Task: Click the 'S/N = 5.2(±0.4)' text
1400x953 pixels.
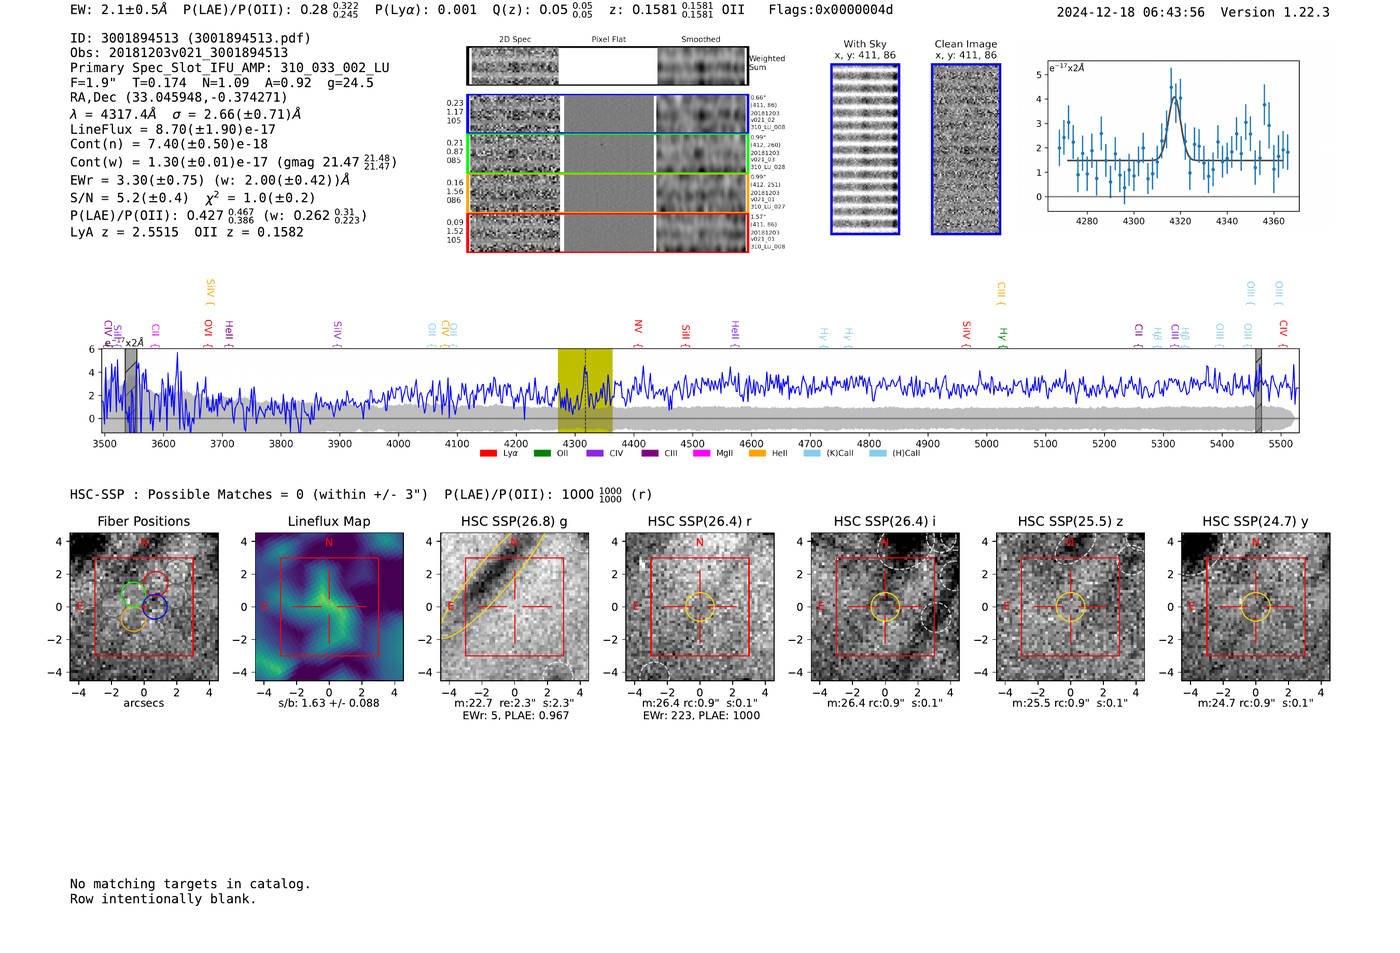Action: [x=129, y=198]
